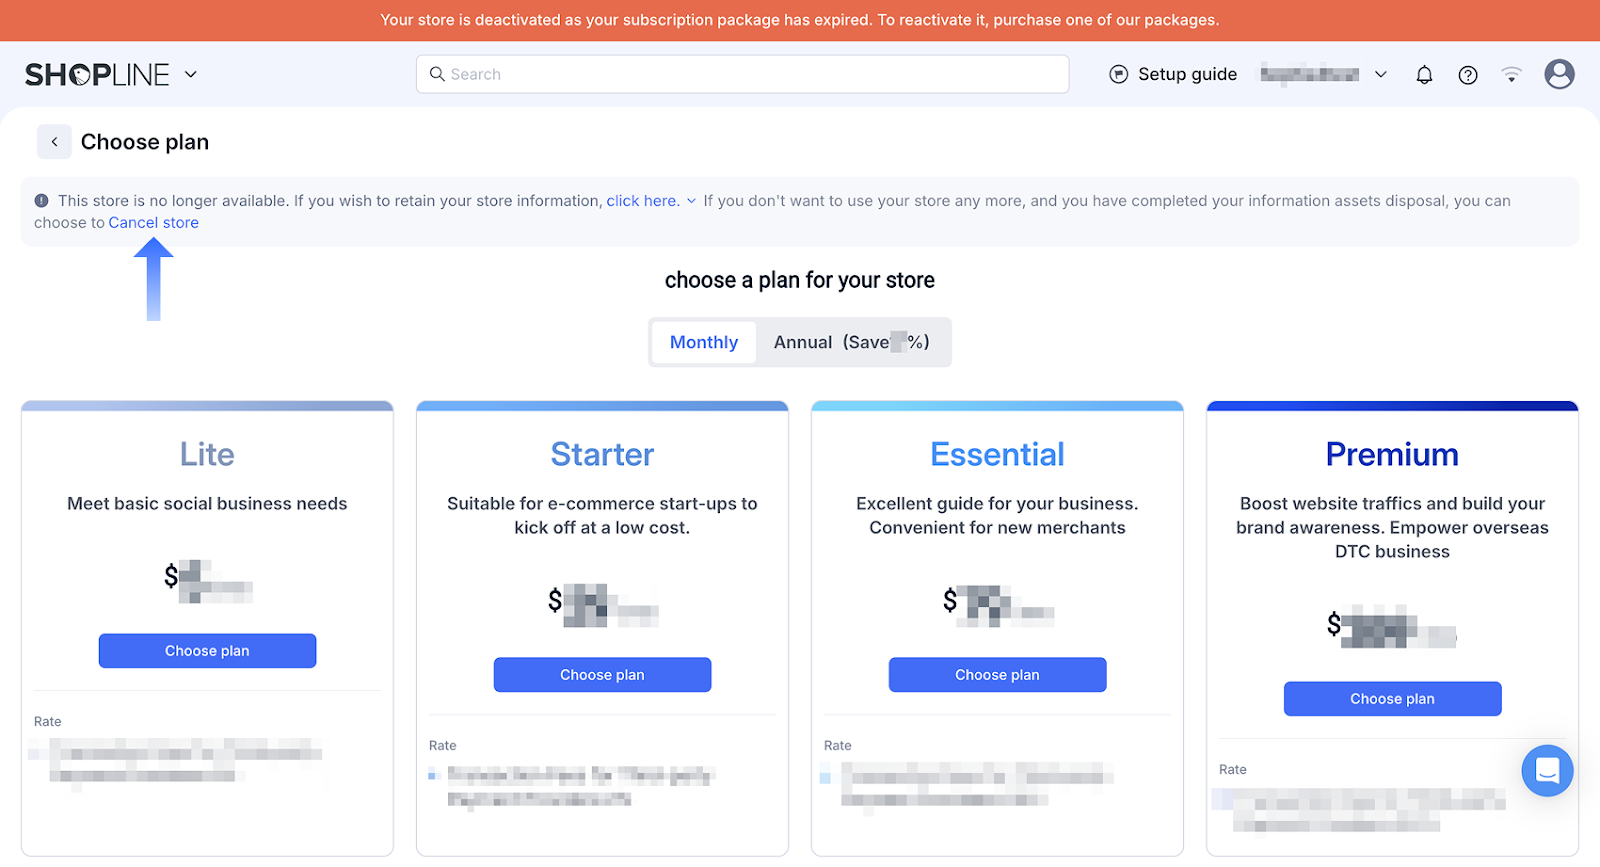
Task: Choose the Lite plan
Action: click(x=207, y=651)
